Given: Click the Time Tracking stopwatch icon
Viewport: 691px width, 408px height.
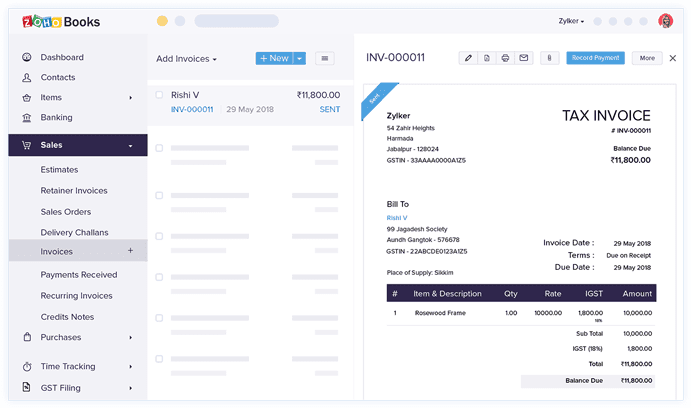Looking at the screenshot, I should 27,367.
